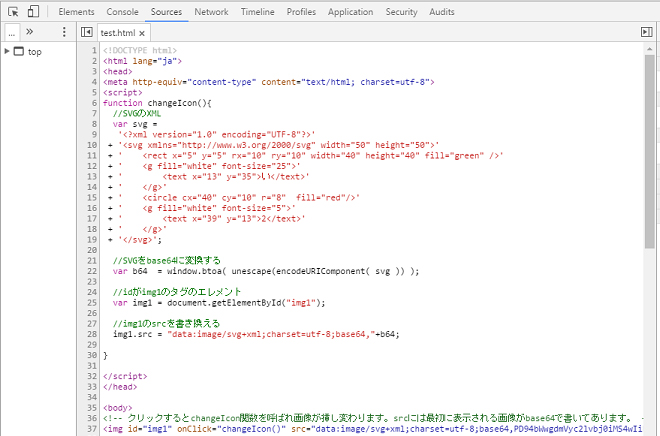This screenshot has width=660, height=436.
Task: Expand the top frame tree node
Action: click(x=7, y=51)
